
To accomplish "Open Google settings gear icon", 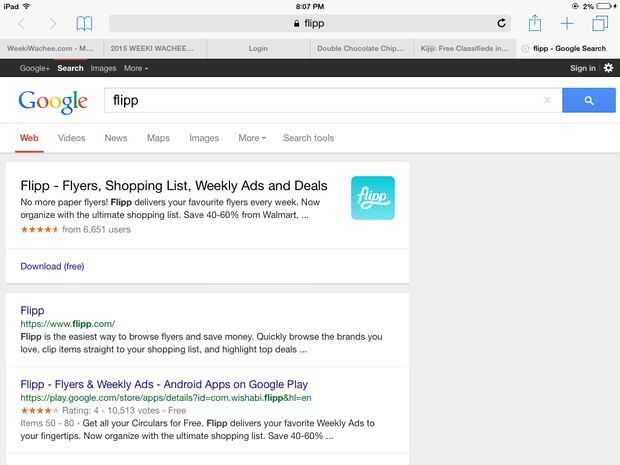I will click(x=608, y=68).
